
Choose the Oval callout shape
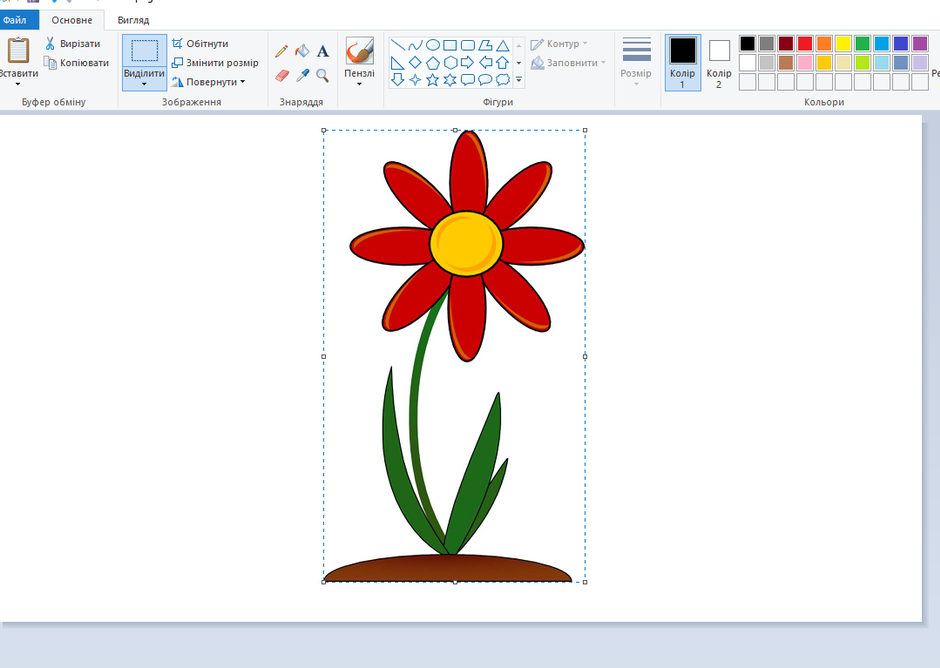[x=485, y=80]
